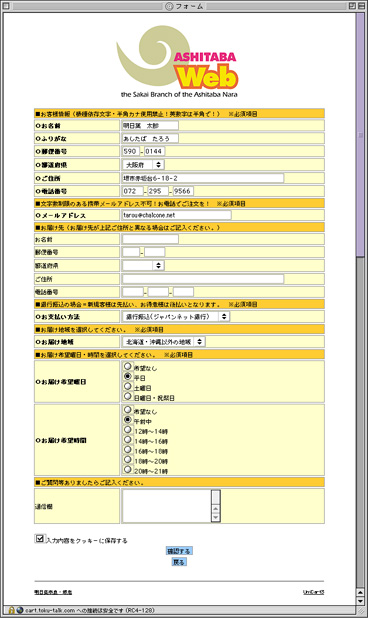Select the 18時〜20時 delivery time
This screenshot has height=618, width=368.
(127, 460)
